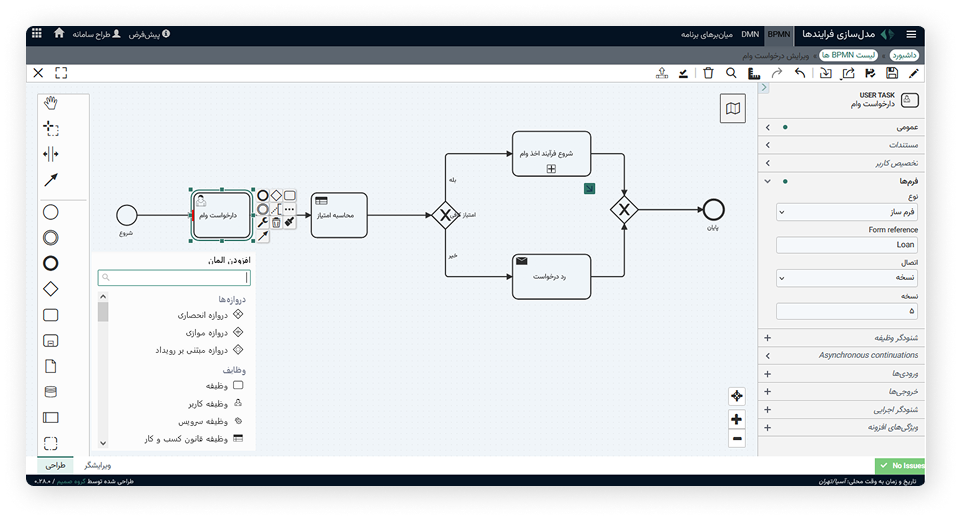Add an entry to the last plus-marked section
Screen dimensions: 960x520
767,428
